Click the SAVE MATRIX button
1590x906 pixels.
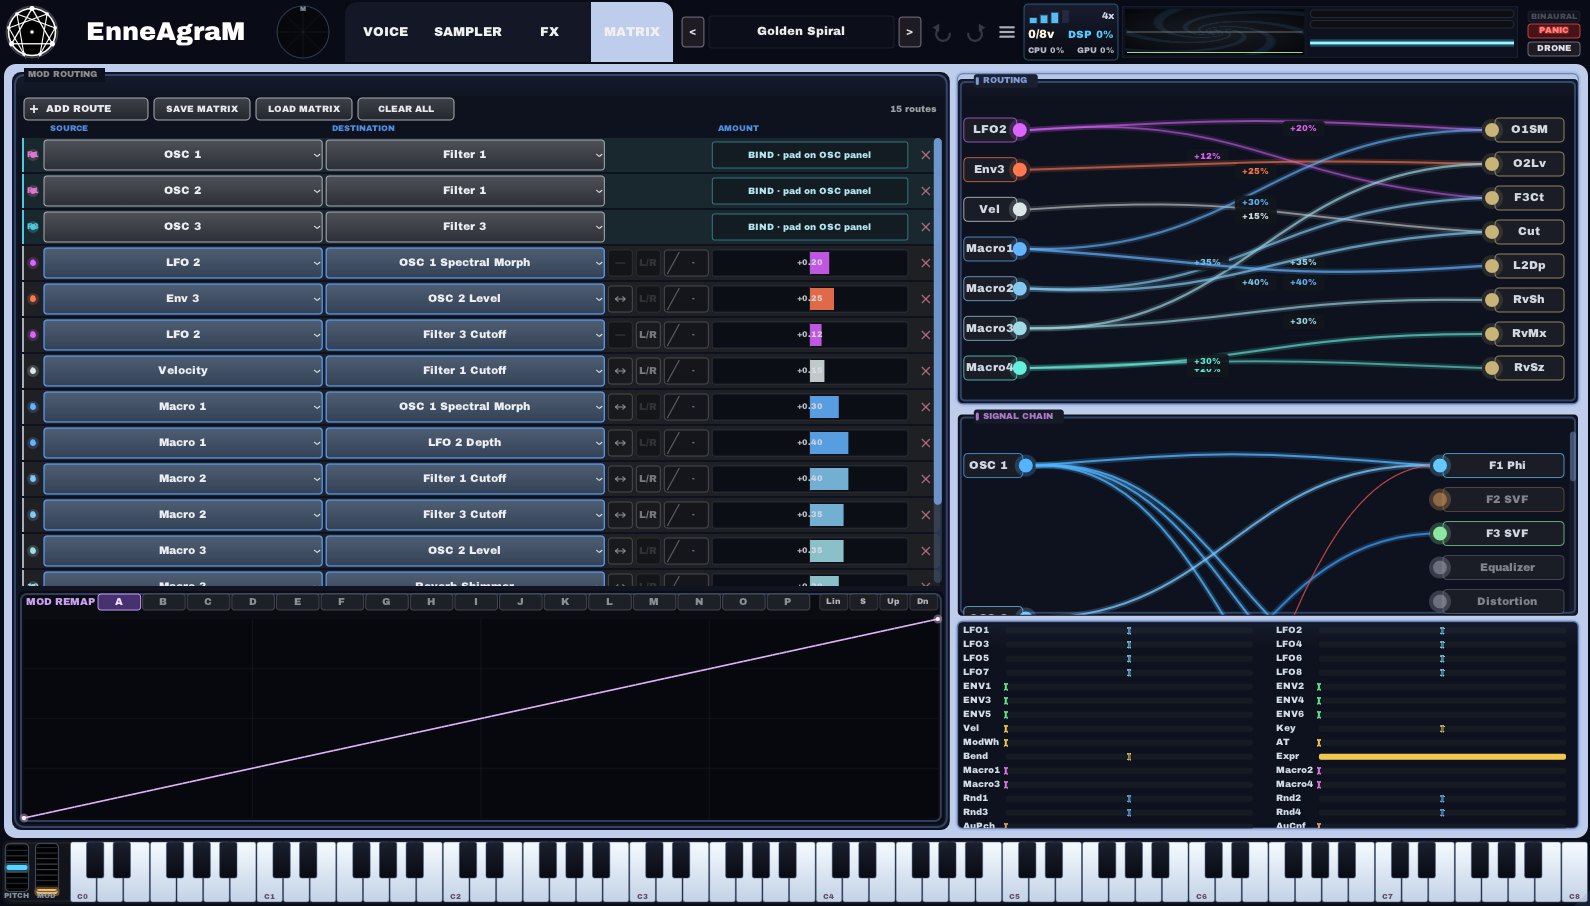tap(202, 109)
